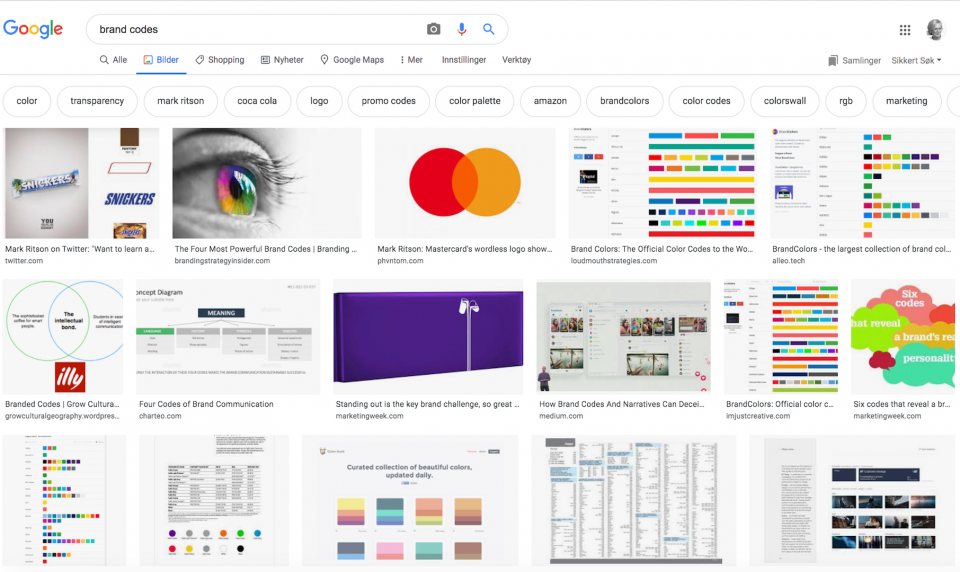Click 'BrandColors - the largest collection' title

point(862,249)
